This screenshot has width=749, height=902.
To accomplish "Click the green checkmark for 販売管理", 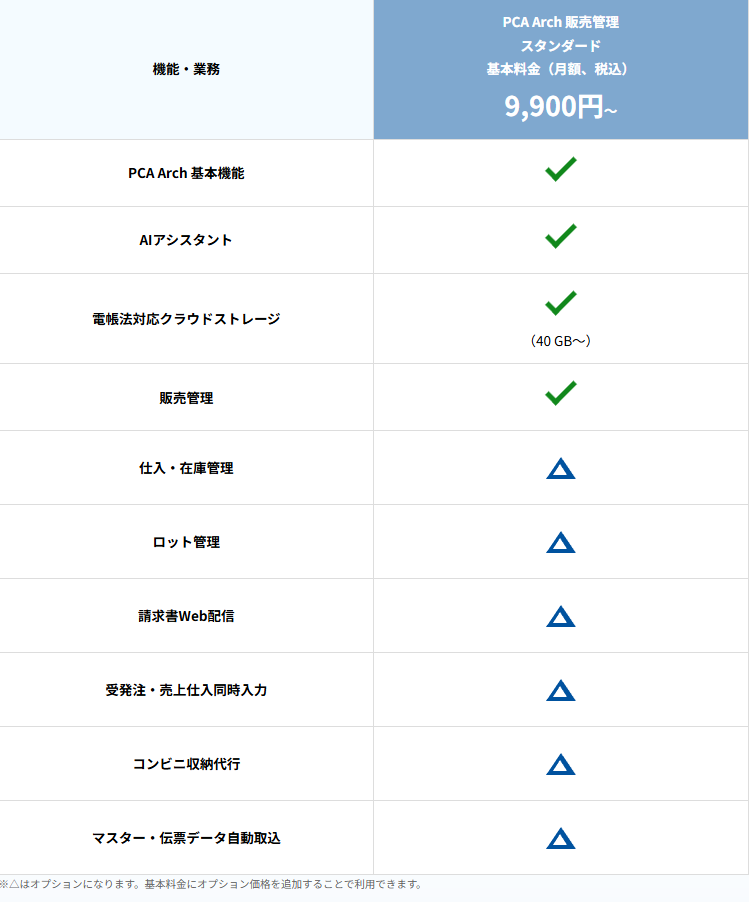I will tap(560, 394).
